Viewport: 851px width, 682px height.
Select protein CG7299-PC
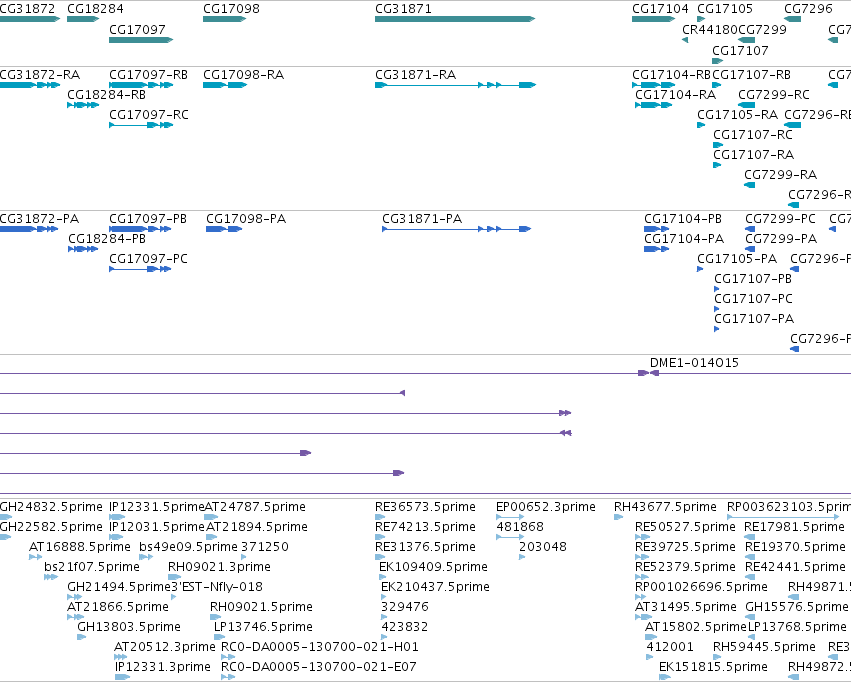[x=750, y=230]
